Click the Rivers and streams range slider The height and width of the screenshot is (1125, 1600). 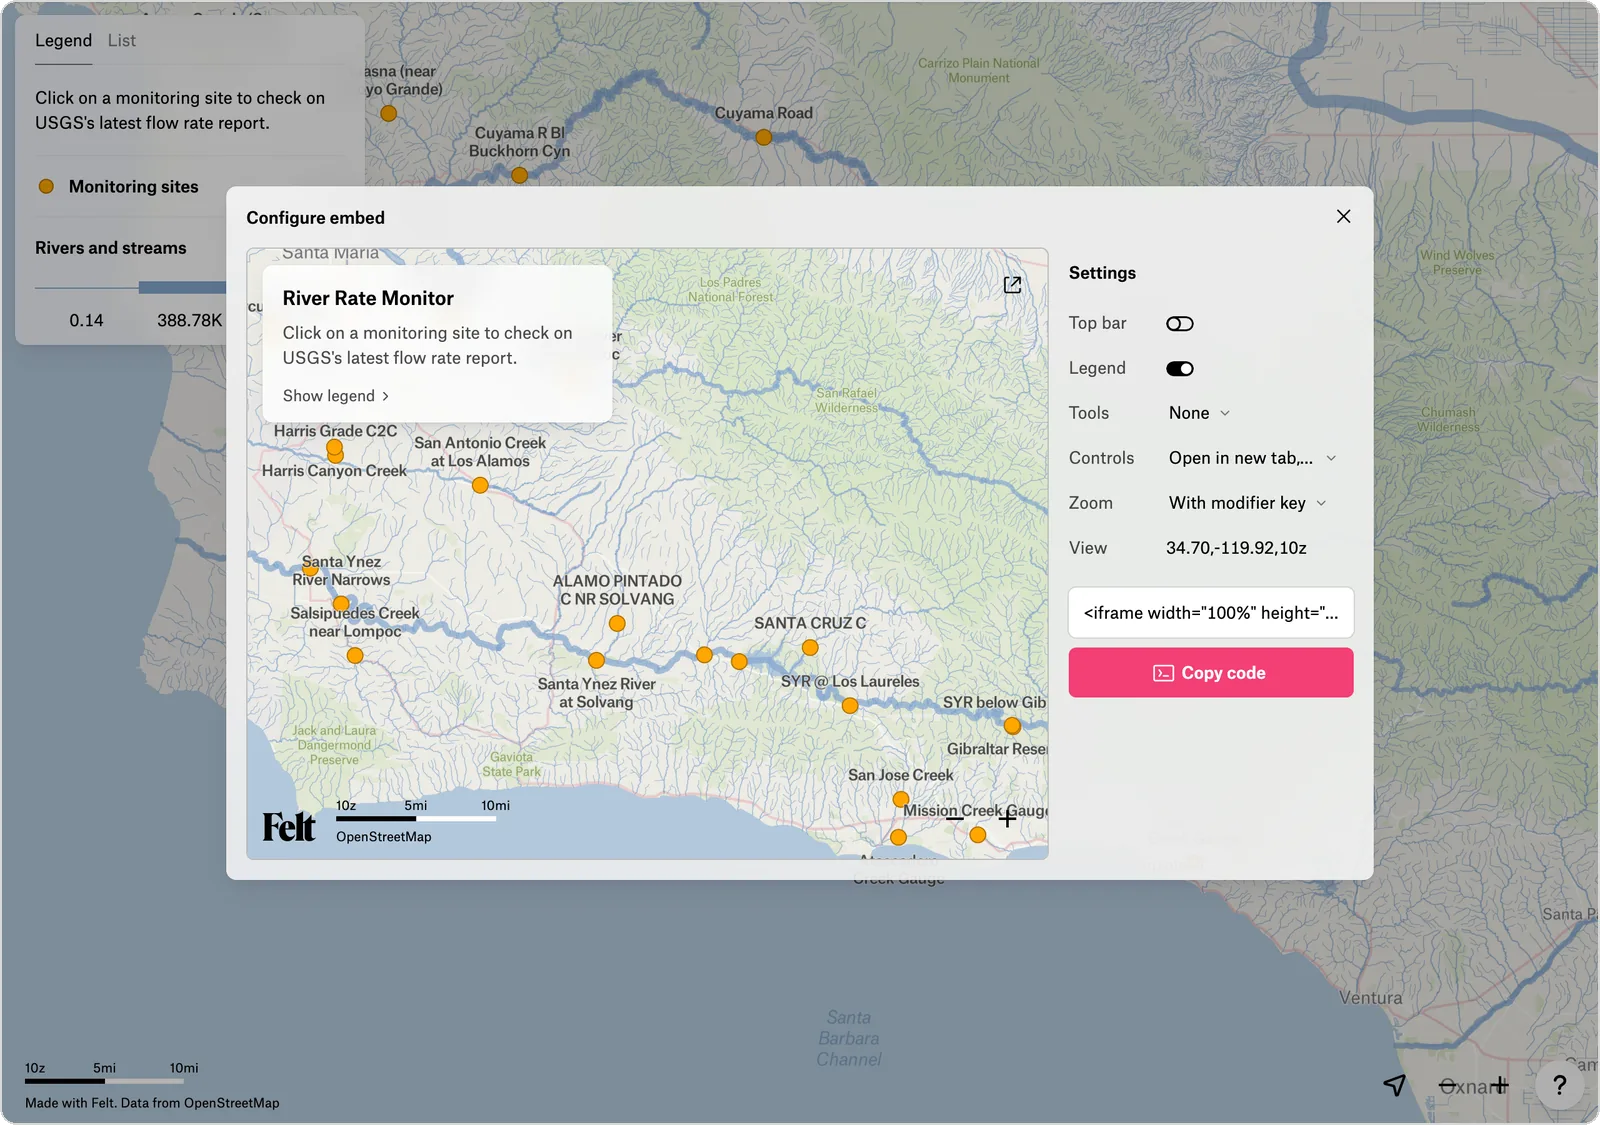[131, 288]
